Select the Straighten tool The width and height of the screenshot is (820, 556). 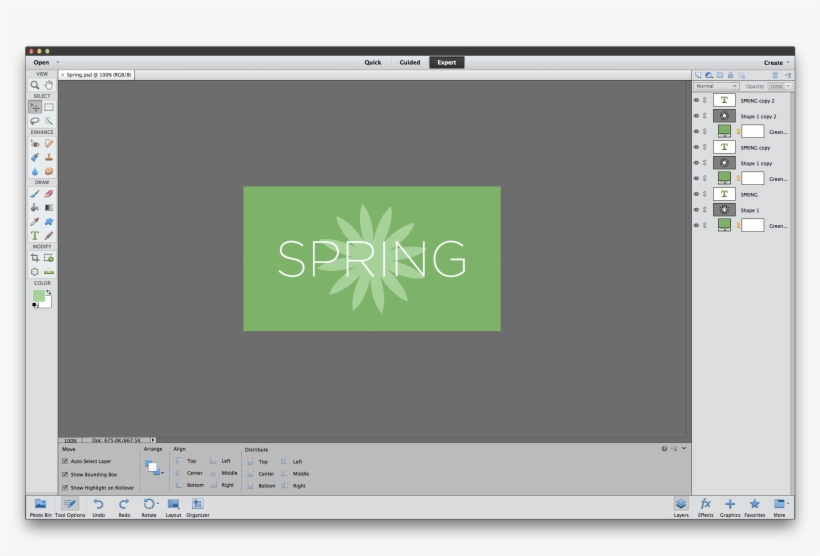(49, 272)
